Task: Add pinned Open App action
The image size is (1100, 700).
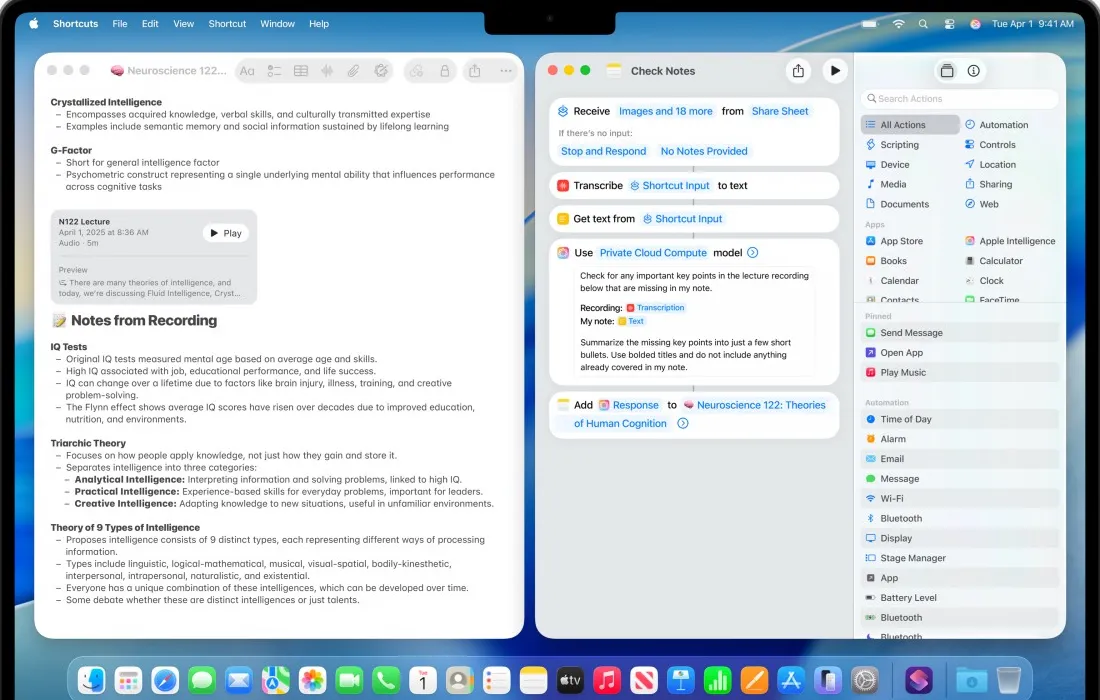Action: pos(960,353)
